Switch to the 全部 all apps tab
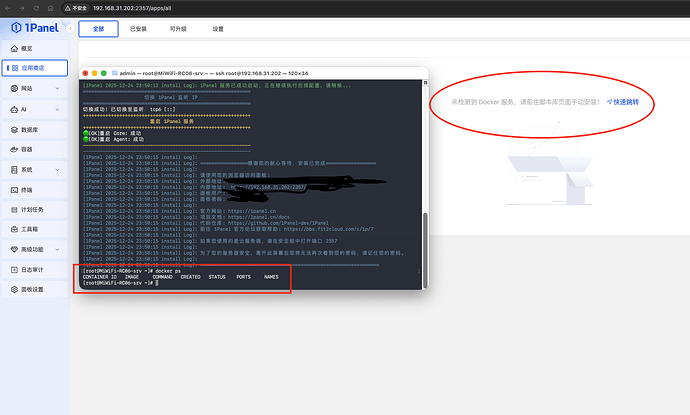The width and height of the screenshot is (690, 415). [x=98, y=30]
